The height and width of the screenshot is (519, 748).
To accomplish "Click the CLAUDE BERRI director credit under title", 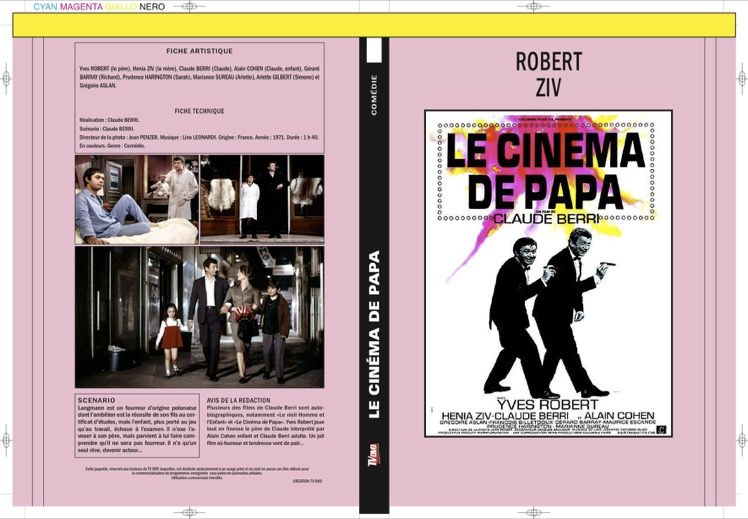I will tap(546, 219).
